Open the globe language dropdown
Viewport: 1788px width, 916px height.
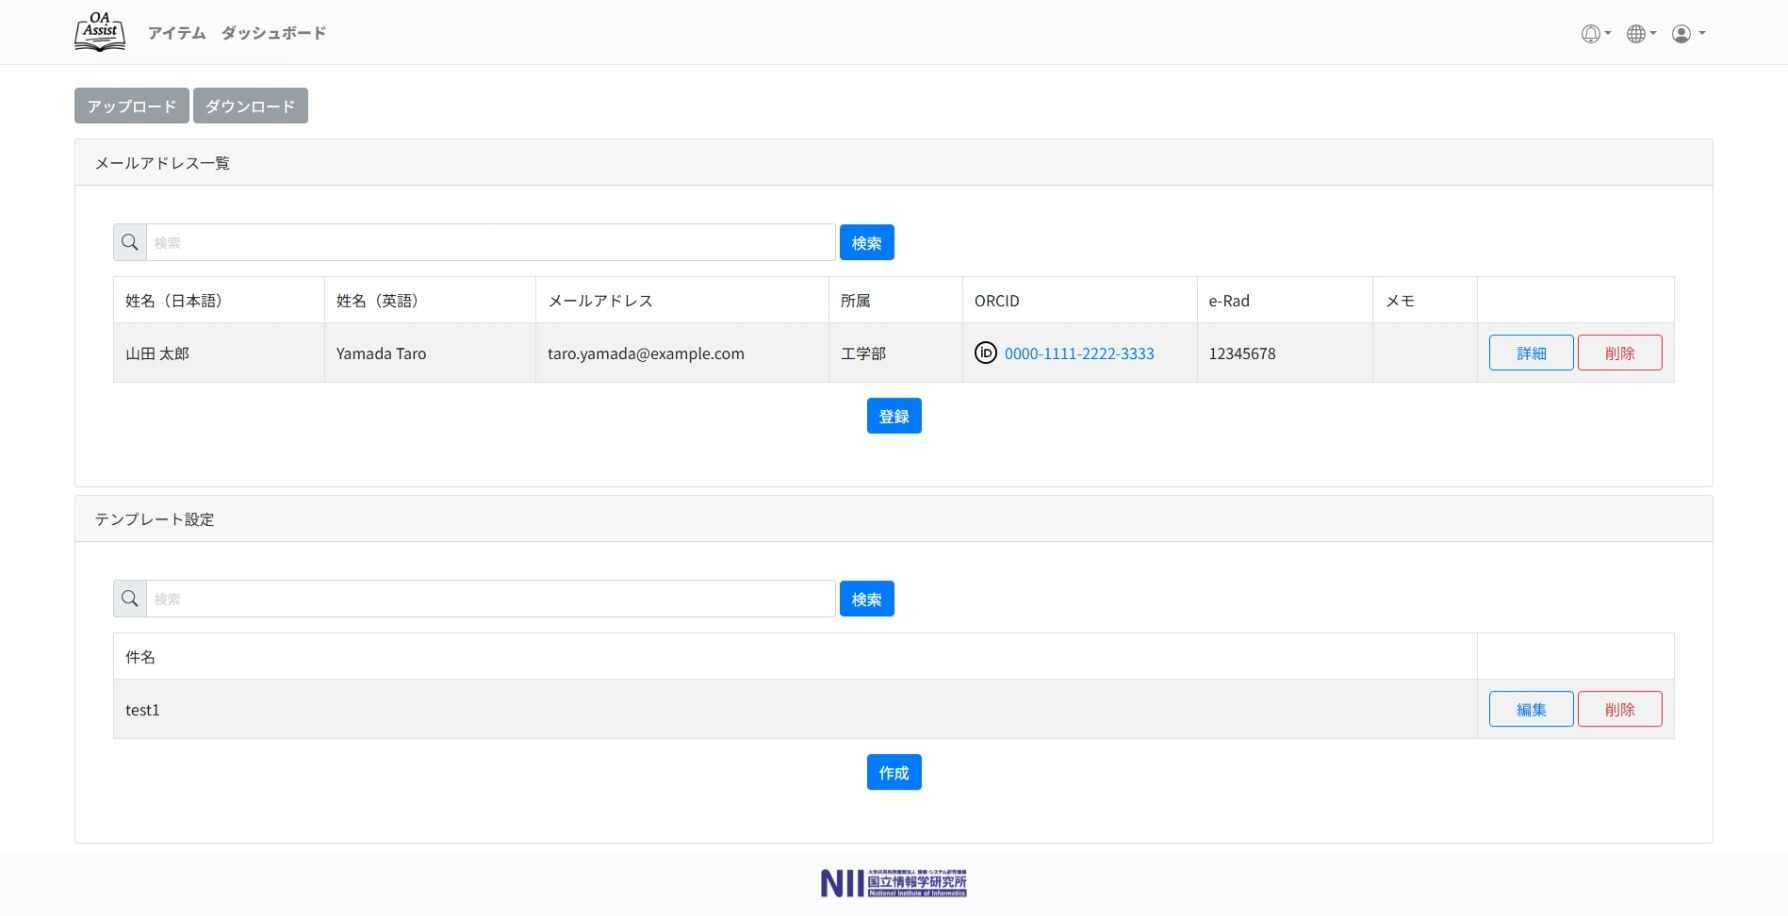pos(1640,34)
